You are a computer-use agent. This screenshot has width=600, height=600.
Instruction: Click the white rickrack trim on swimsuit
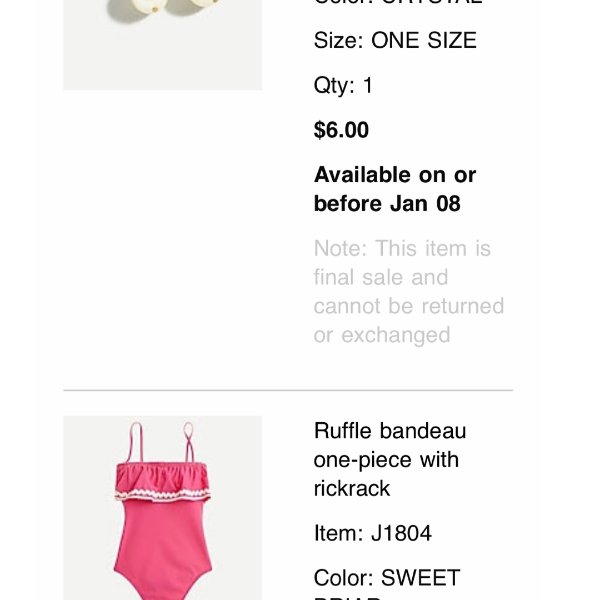click(163, 494)
